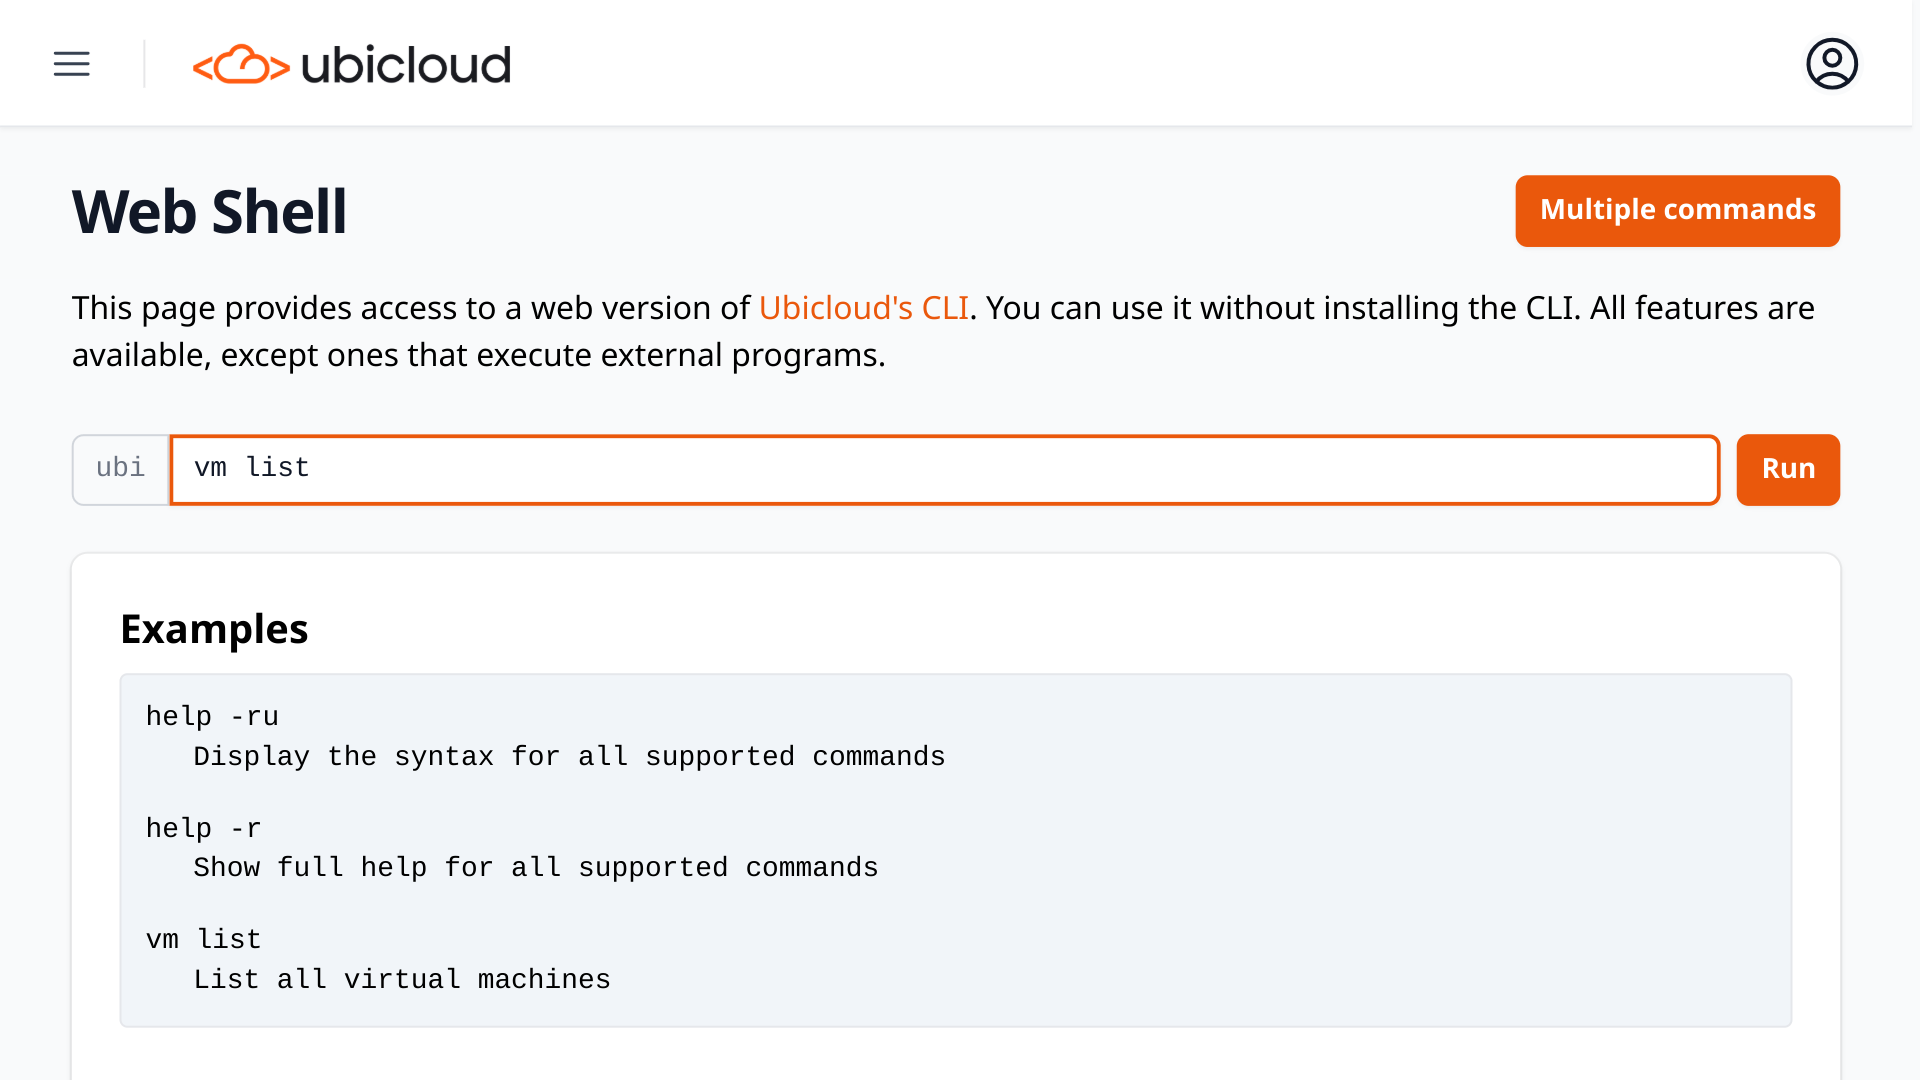The width and height of the screenshot is (1920, 1080).
Task: Click the Web Shell page heading
Action: click(209, 212)
